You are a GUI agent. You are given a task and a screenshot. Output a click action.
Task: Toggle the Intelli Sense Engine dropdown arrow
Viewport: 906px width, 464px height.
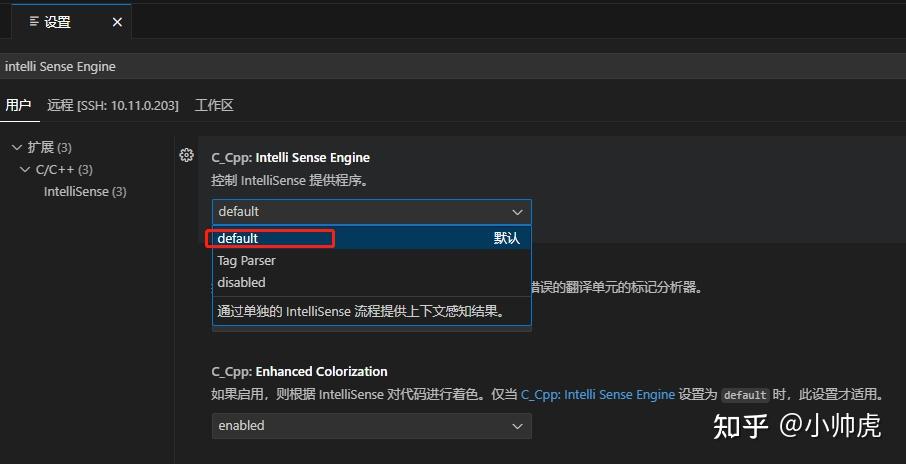tap(517, 212)
